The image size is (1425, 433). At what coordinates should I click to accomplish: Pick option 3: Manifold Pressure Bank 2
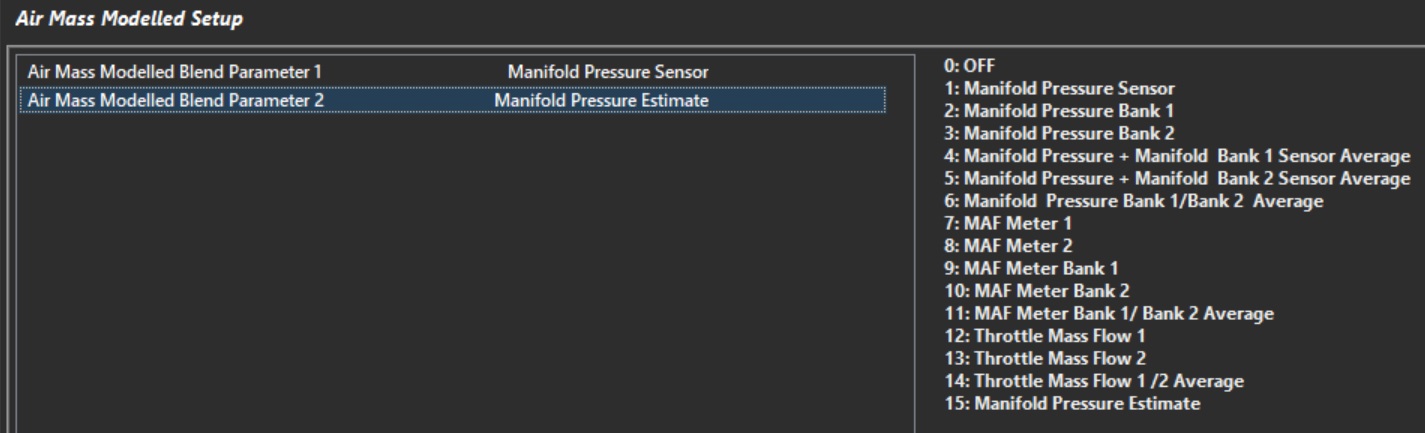point(1059,133)
